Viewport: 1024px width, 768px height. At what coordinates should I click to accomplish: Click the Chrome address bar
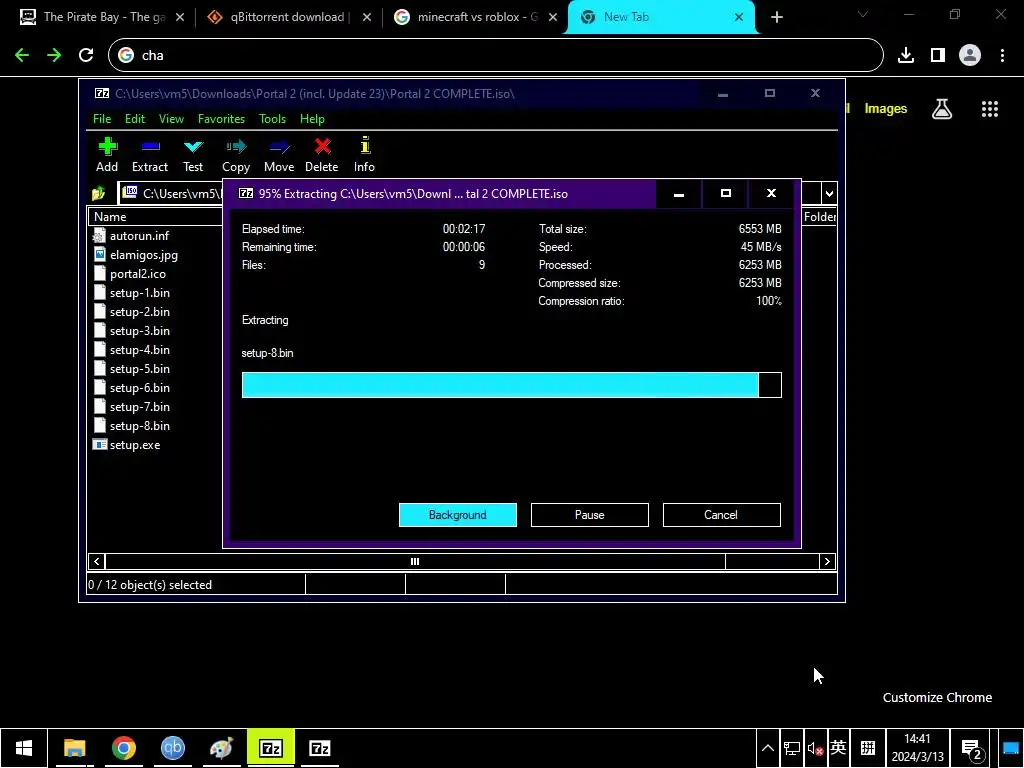point(496,56)
